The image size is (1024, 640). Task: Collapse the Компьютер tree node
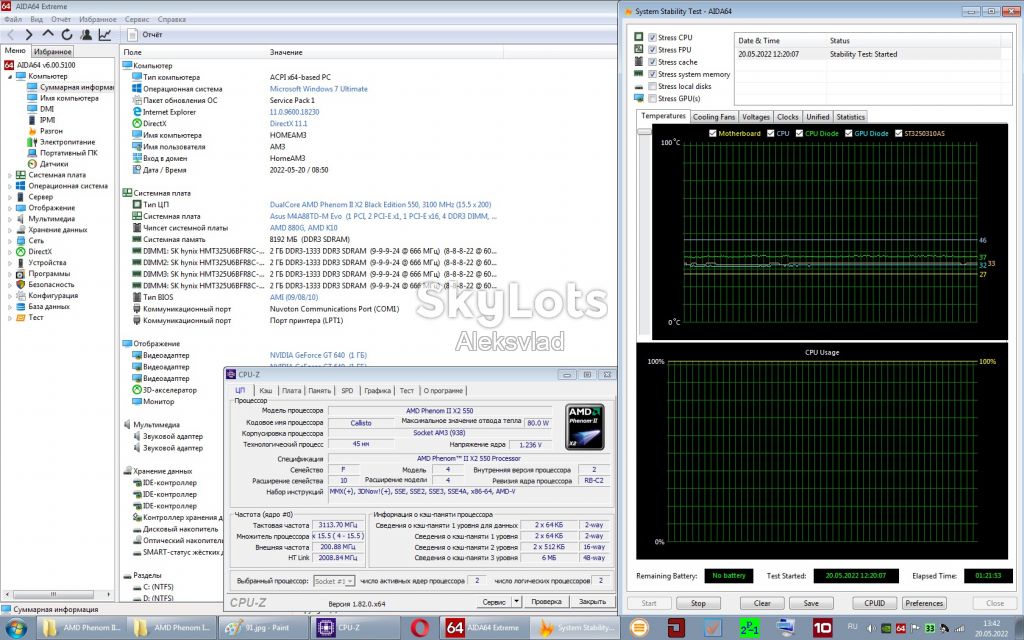point(10,76)
